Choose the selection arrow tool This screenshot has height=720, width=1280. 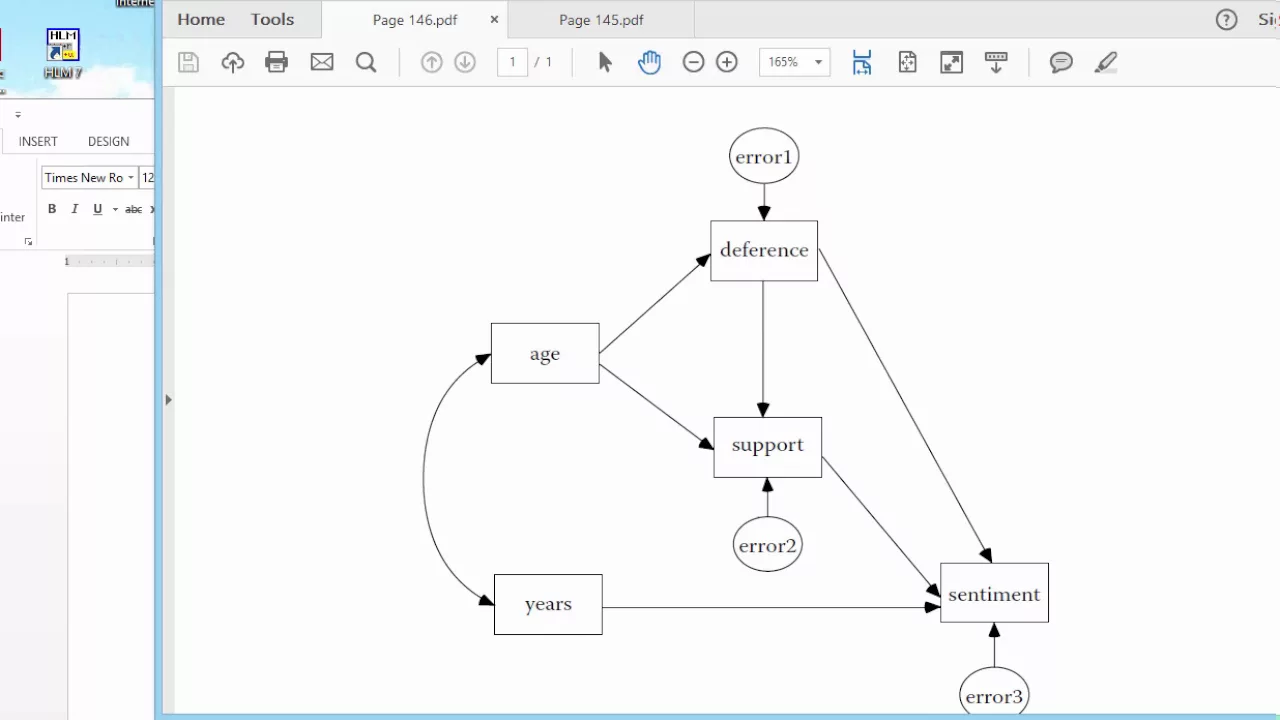click(605, 62)
